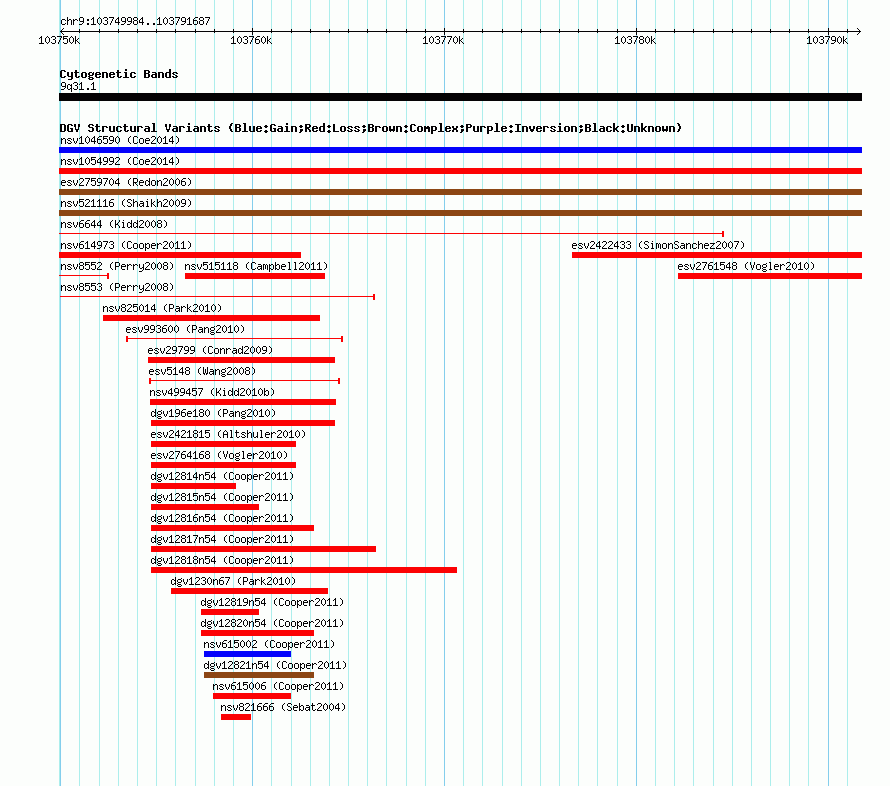
Task: Select dgv12819n54 (Cooper2011) label
Action: pos(272,602)
